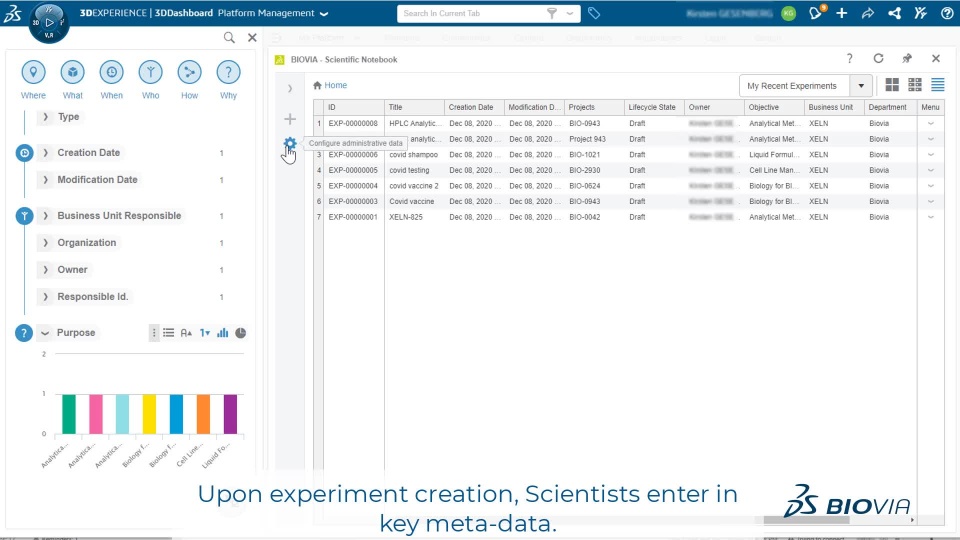
Task: Open search filter options dropdown
Action: coord(570,13)
